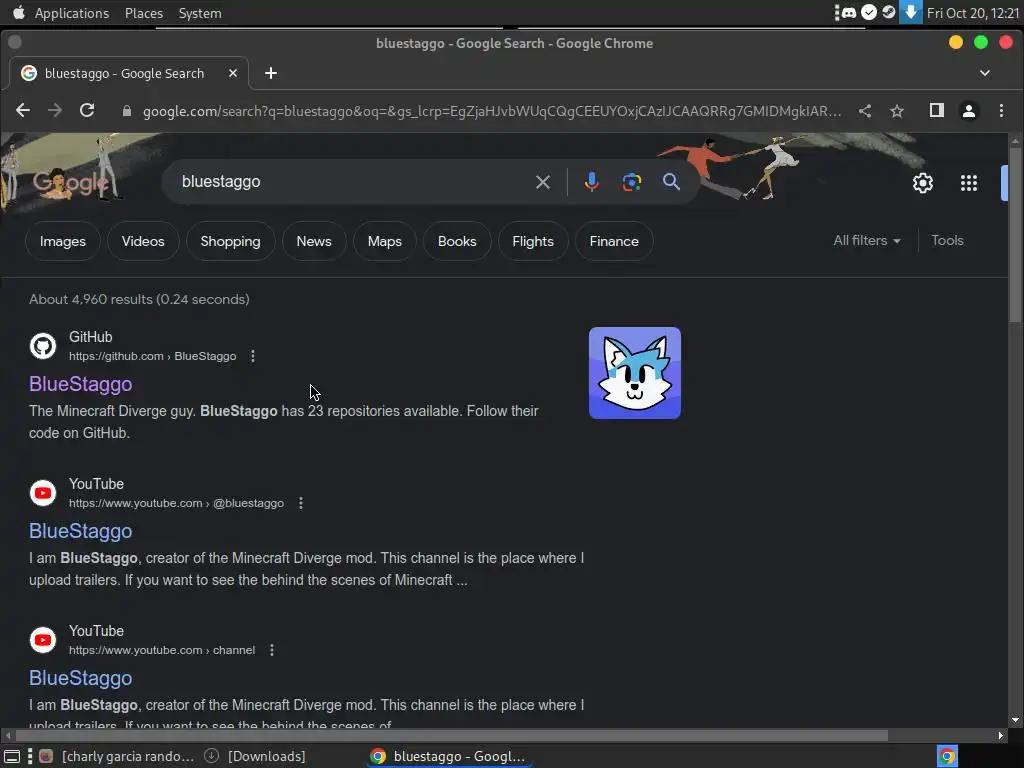Click in the bluestaggo search field
The width and height of the screenshot is (1024, 768).
(x=353, y=182)
